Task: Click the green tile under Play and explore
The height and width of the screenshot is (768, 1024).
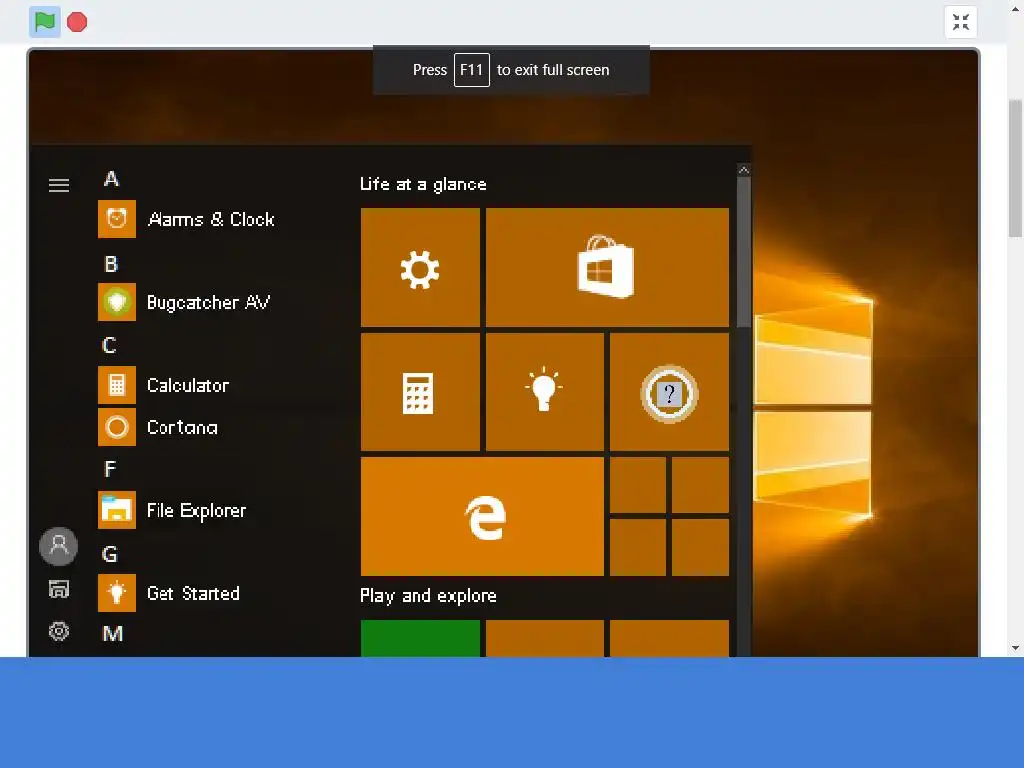Action: [420, 639]
